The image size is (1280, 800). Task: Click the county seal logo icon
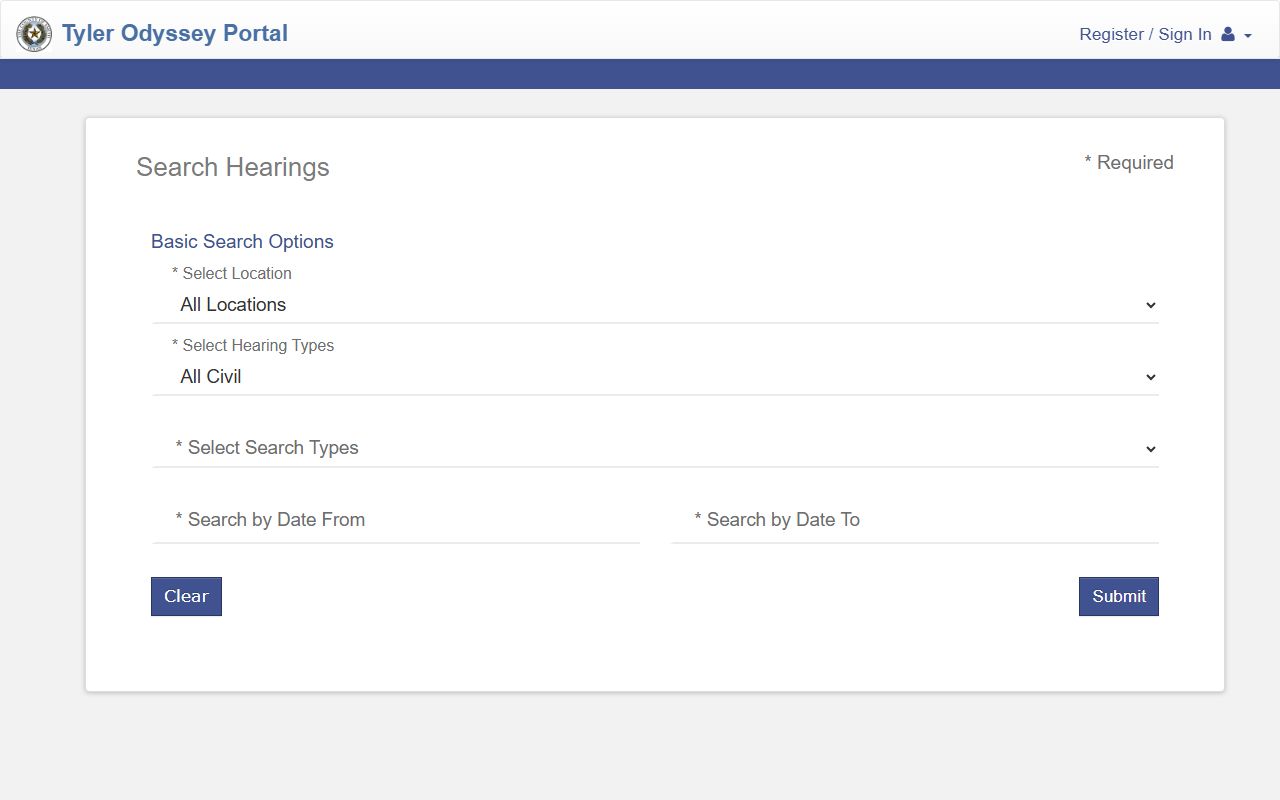point(34,34)
